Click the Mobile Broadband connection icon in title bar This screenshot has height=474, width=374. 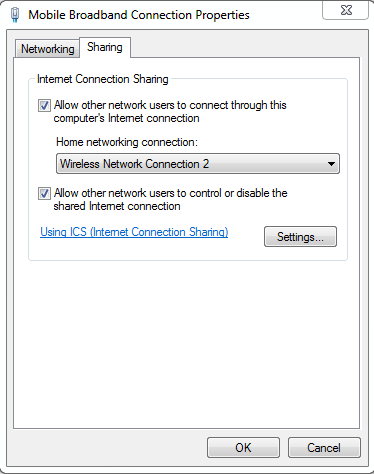[x=15, y=15]
